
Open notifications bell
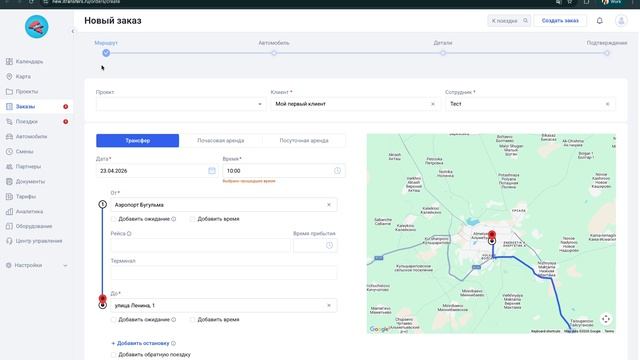[600, 20]
